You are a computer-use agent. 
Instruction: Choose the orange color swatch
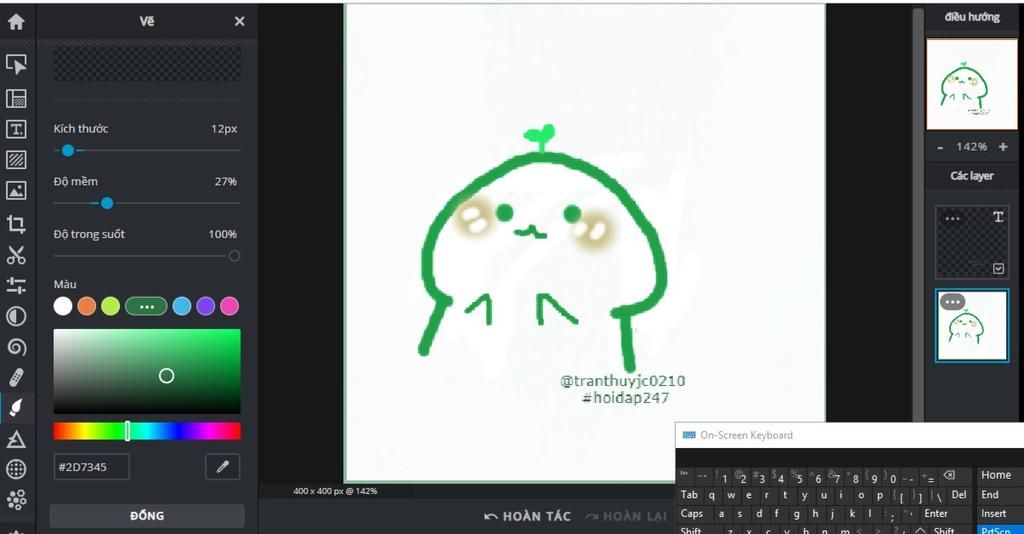(87, 306)
